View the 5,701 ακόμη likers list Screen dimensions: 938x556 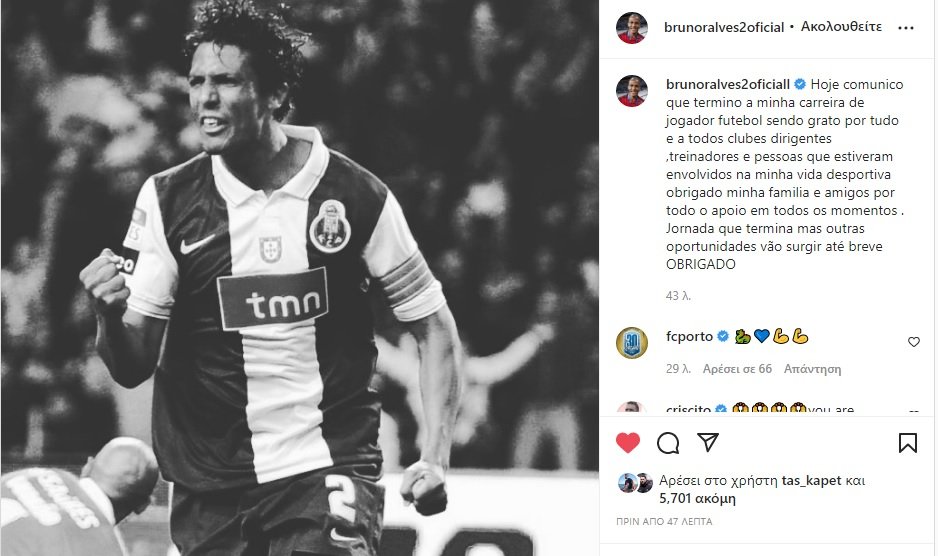tap(698, 499)
